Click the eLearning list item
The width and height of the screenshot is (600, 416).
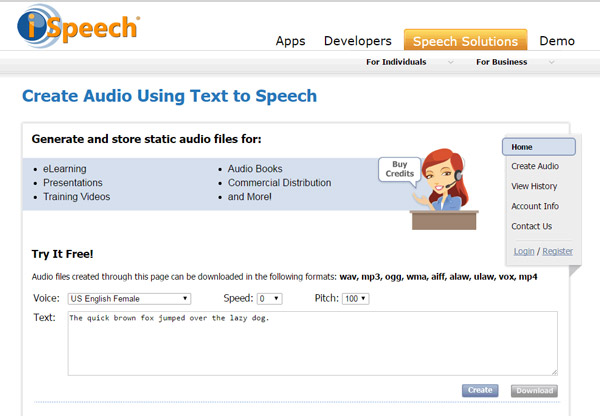[65, 169]
